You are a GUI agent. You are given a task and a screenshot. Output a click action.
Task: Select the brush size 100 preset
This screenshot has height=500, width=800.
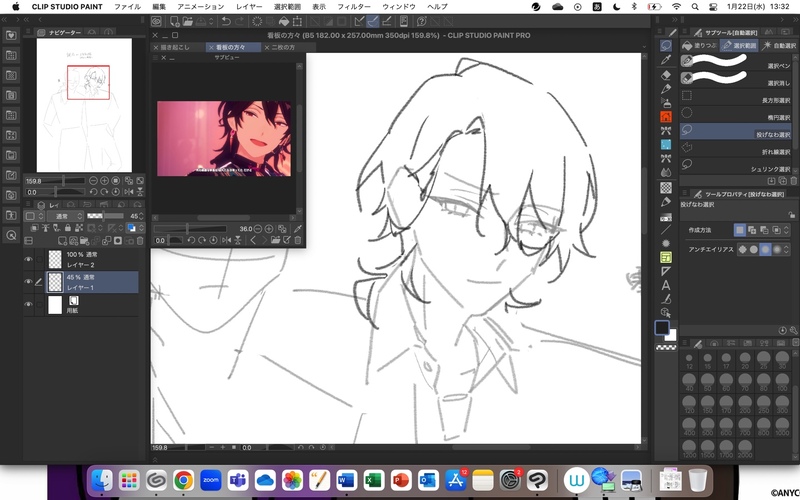click(x=782, y=382)
